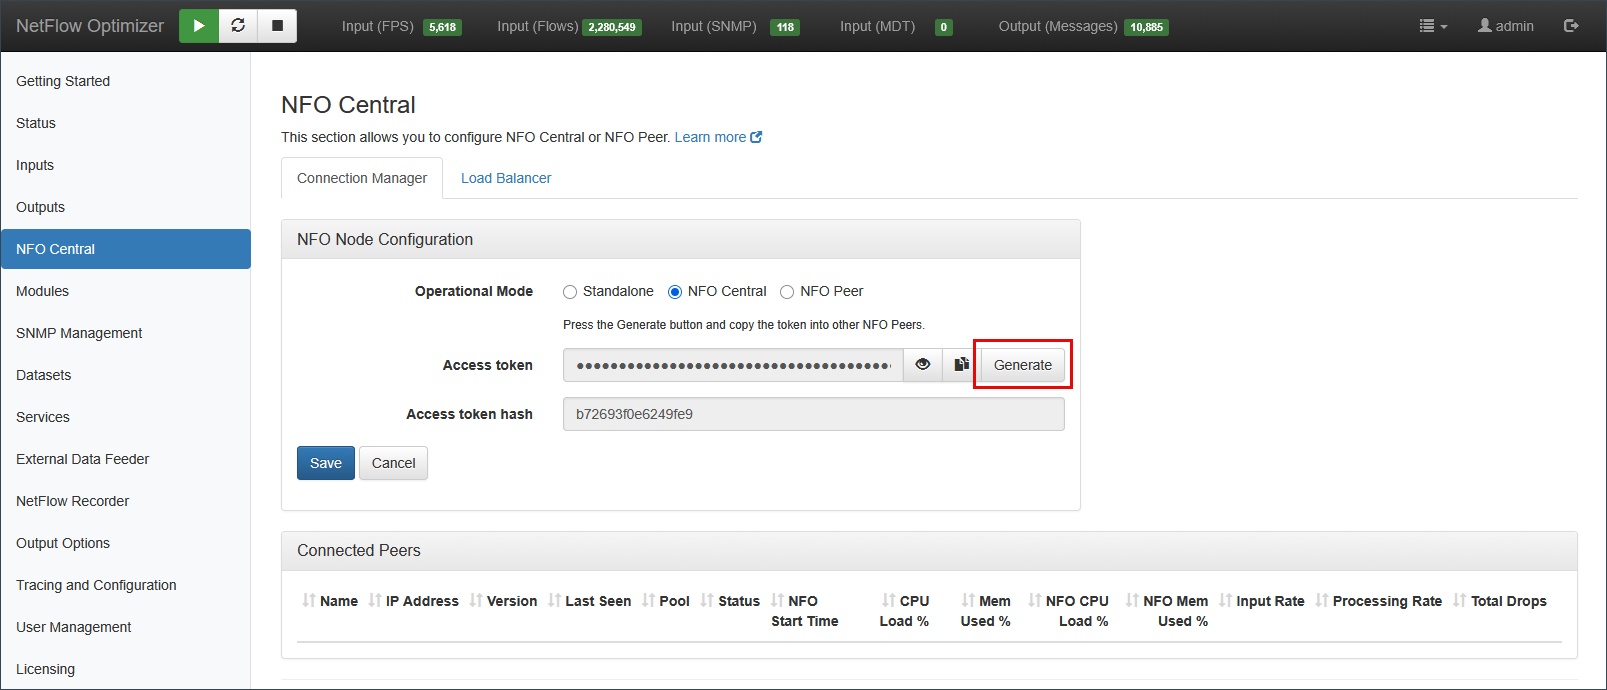Open the admin user menu
The width and height of the screenshot is (1607, 690).
(1506, 26)
